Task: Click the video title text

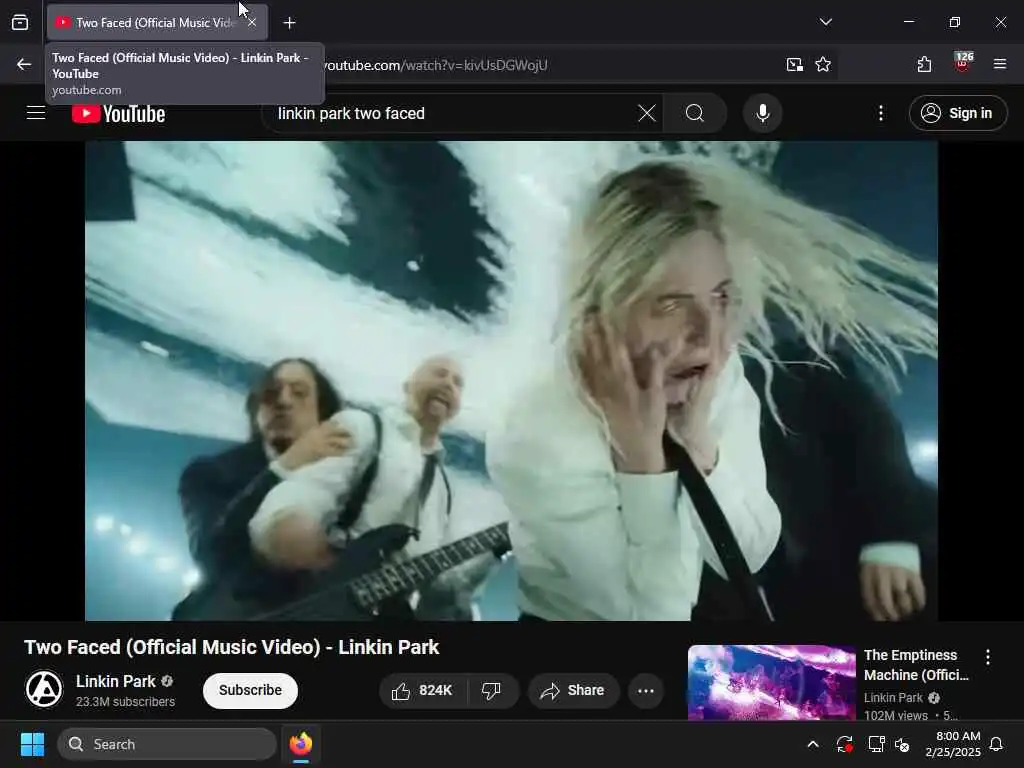Action: coord(232,647)
